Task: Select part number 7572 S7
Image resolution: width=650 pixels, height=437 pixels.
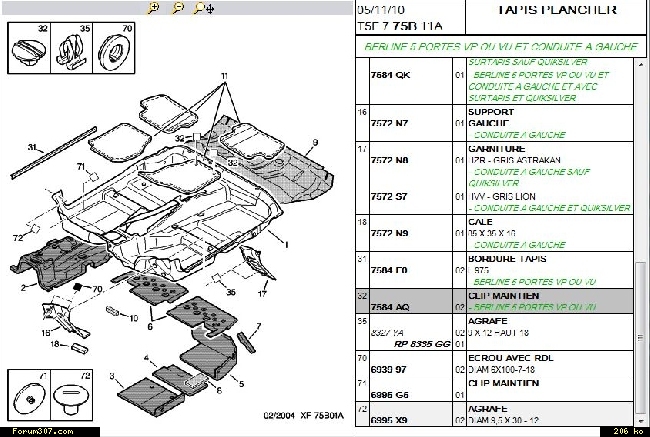Action: [x=389, y=197]
